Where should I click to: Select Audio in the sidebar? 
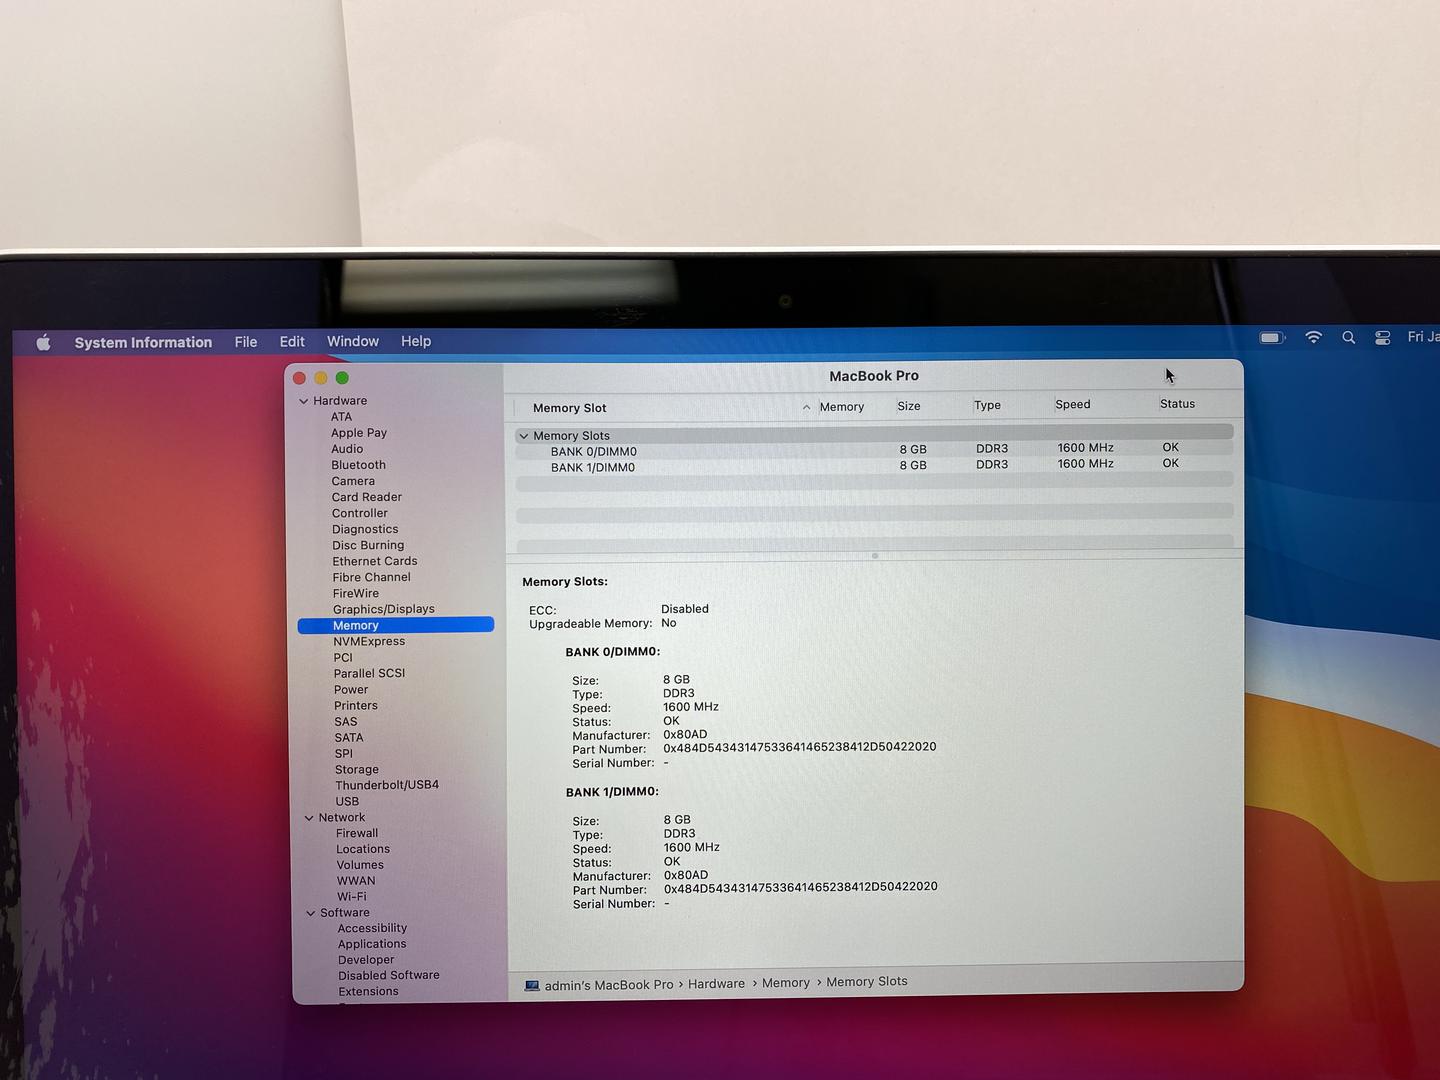[347, 449]
